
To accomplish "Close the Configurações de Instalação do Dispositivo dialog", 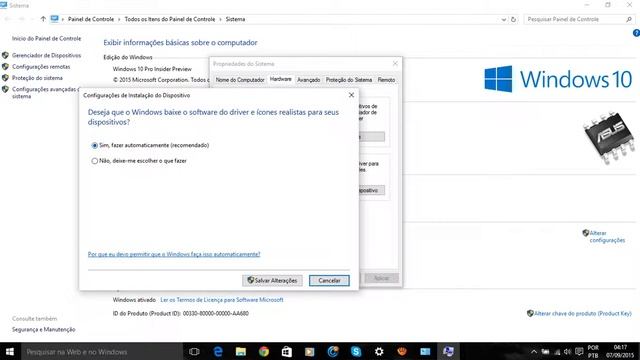I will coord(351,95).
